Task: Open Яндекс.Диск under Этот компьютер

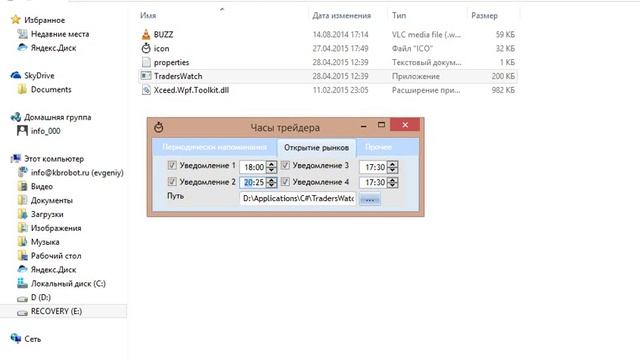Action: [x=53, y=269]
